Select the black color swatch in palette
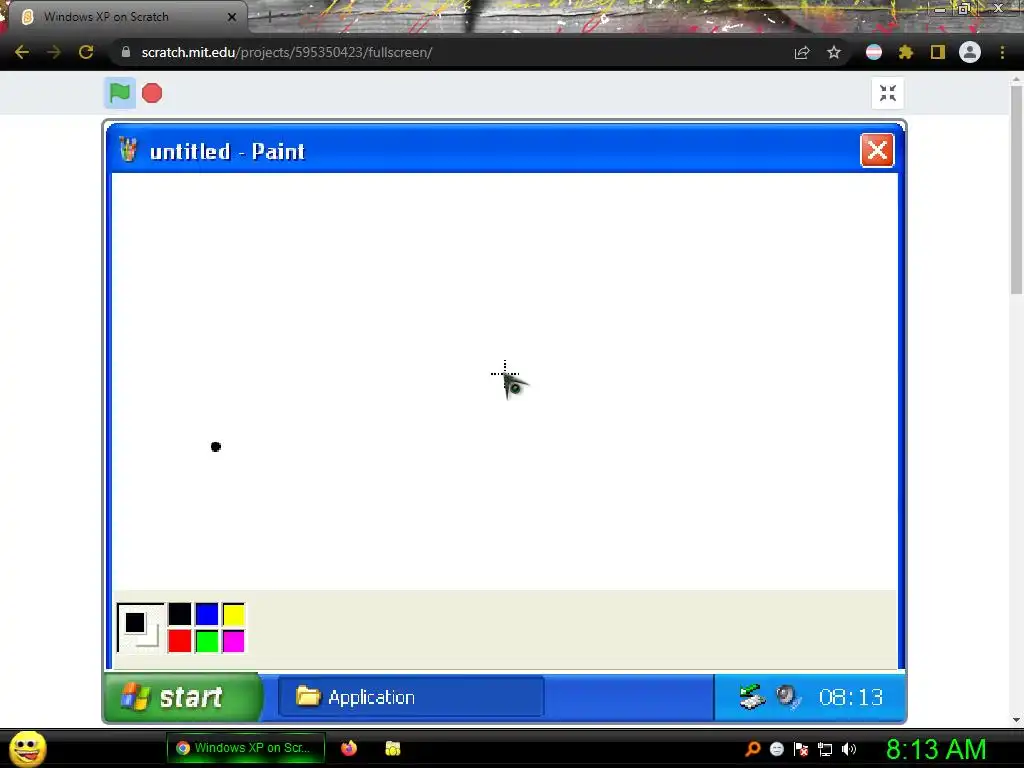 click(180, 614)
